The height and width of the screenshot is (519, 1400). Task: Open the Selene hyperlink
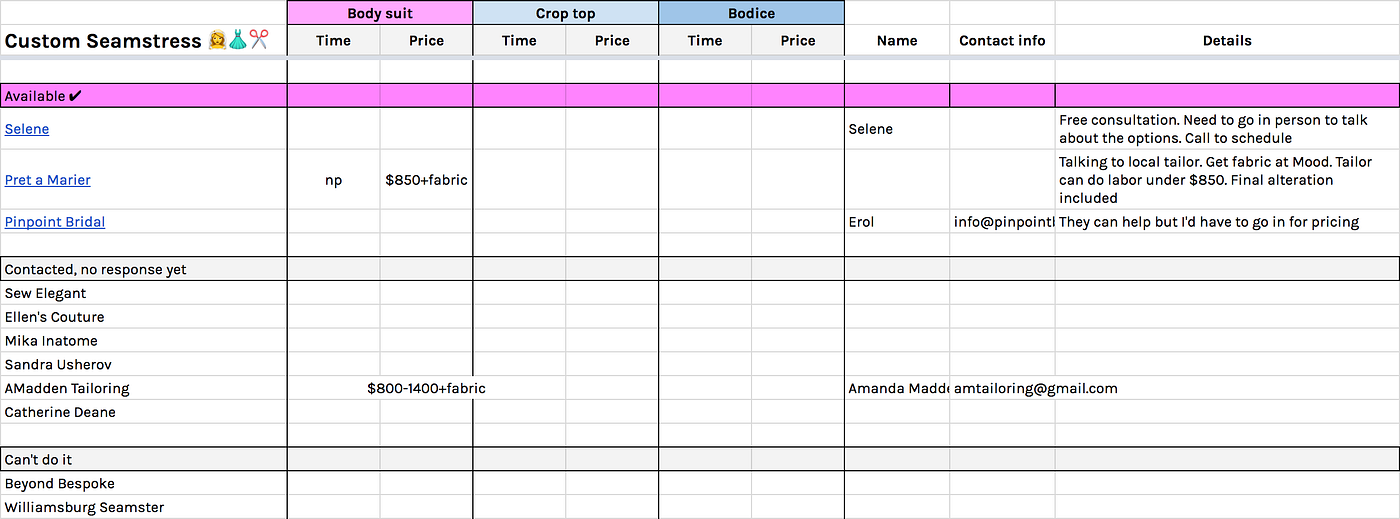point(27,129)
